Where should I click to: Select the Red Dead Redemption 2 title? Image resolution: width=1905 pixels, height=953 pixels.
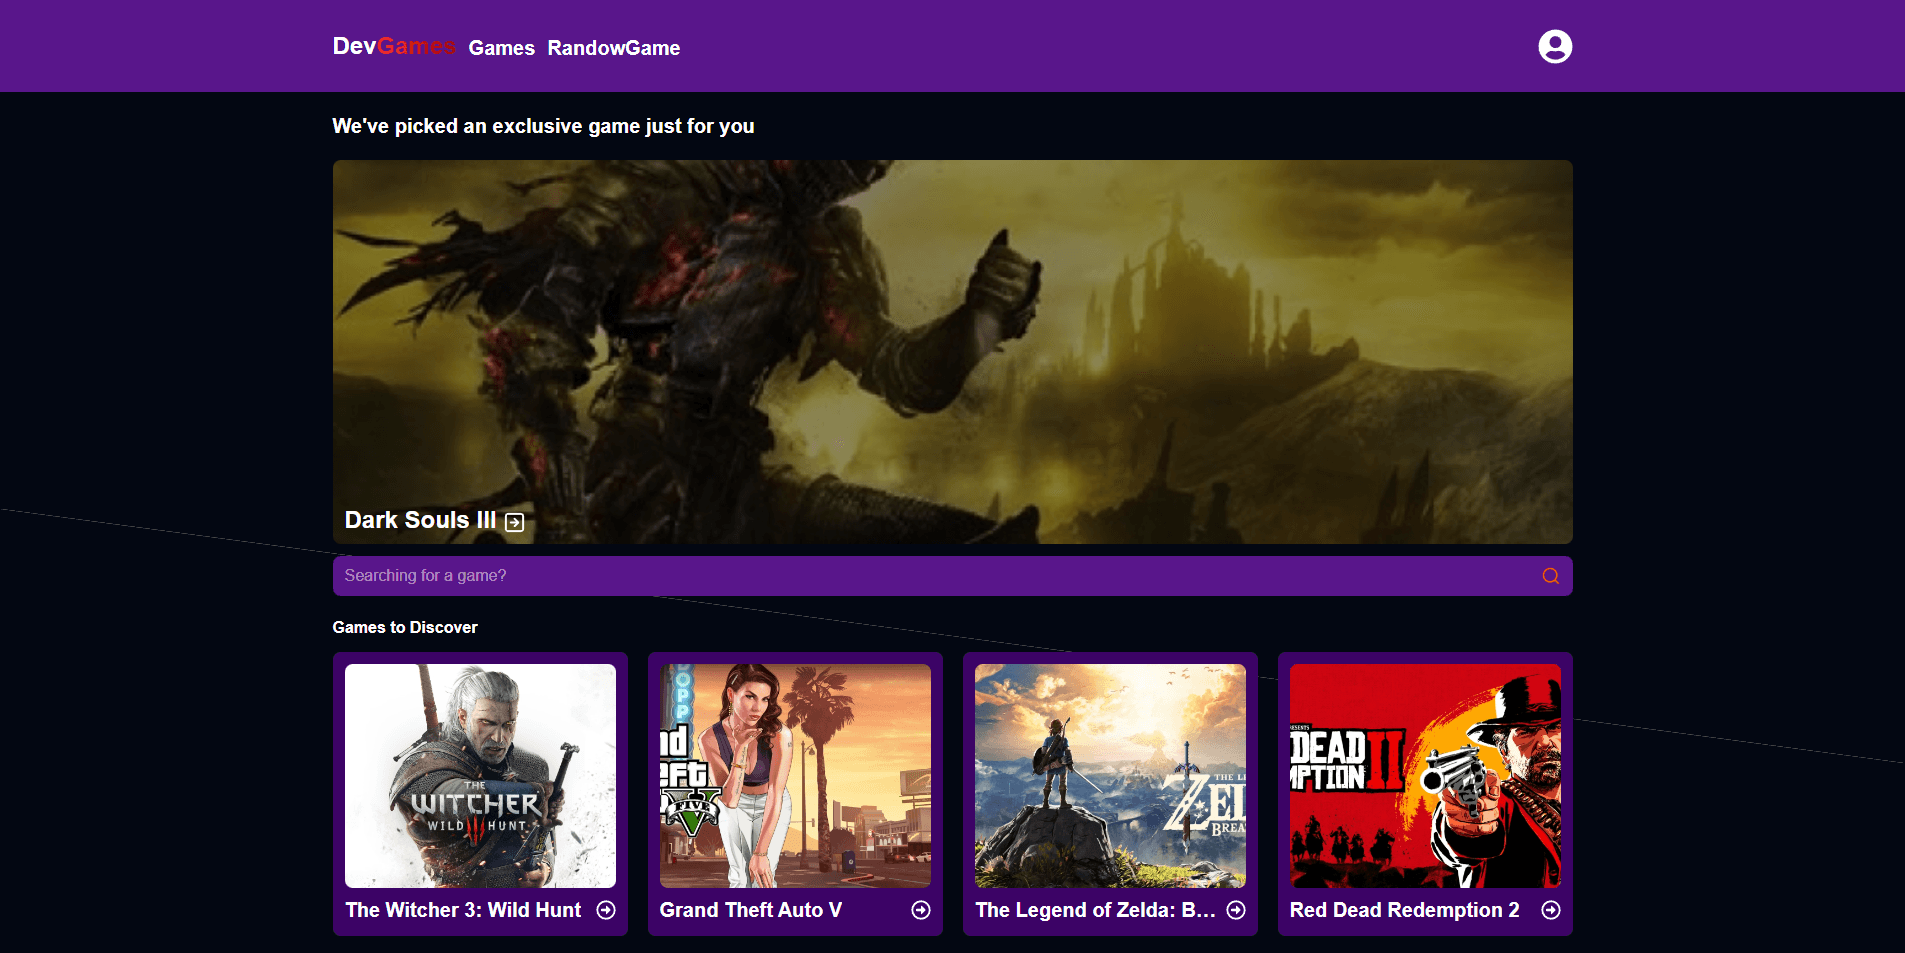coord(1404,910)
